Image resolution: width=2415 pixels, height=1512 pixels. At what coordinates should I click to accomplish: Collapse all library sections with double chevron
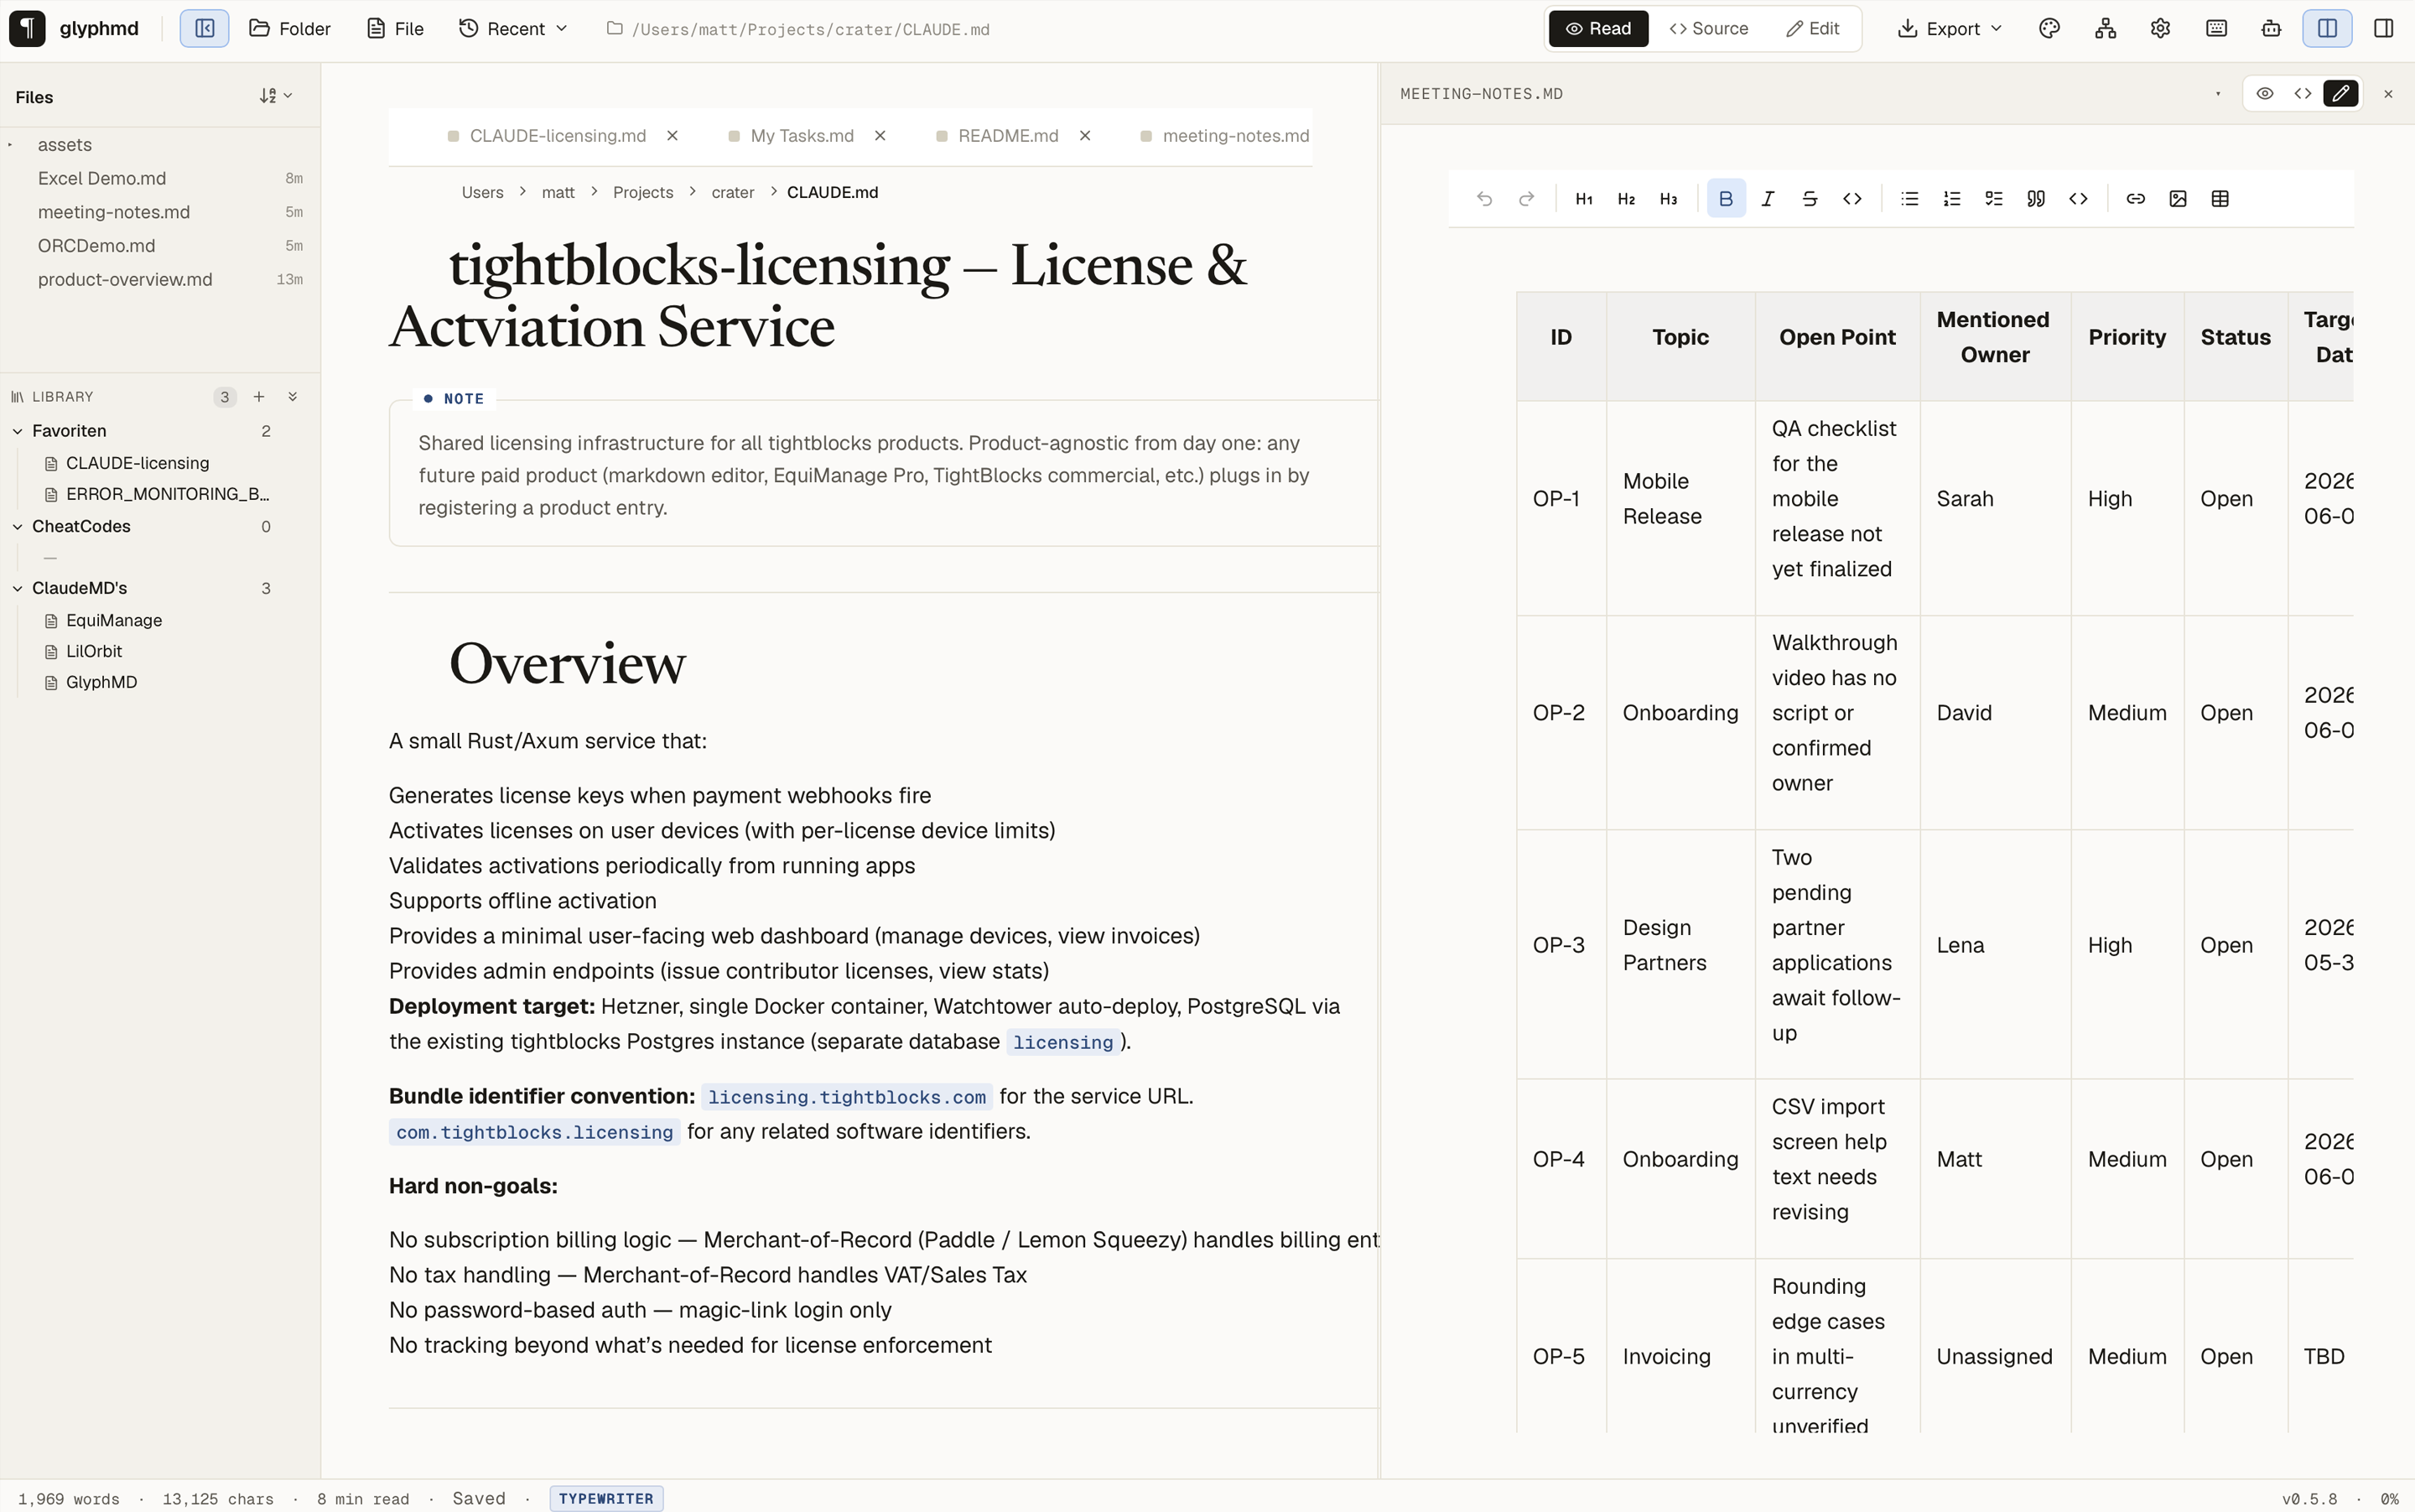(x=293, y=397)
